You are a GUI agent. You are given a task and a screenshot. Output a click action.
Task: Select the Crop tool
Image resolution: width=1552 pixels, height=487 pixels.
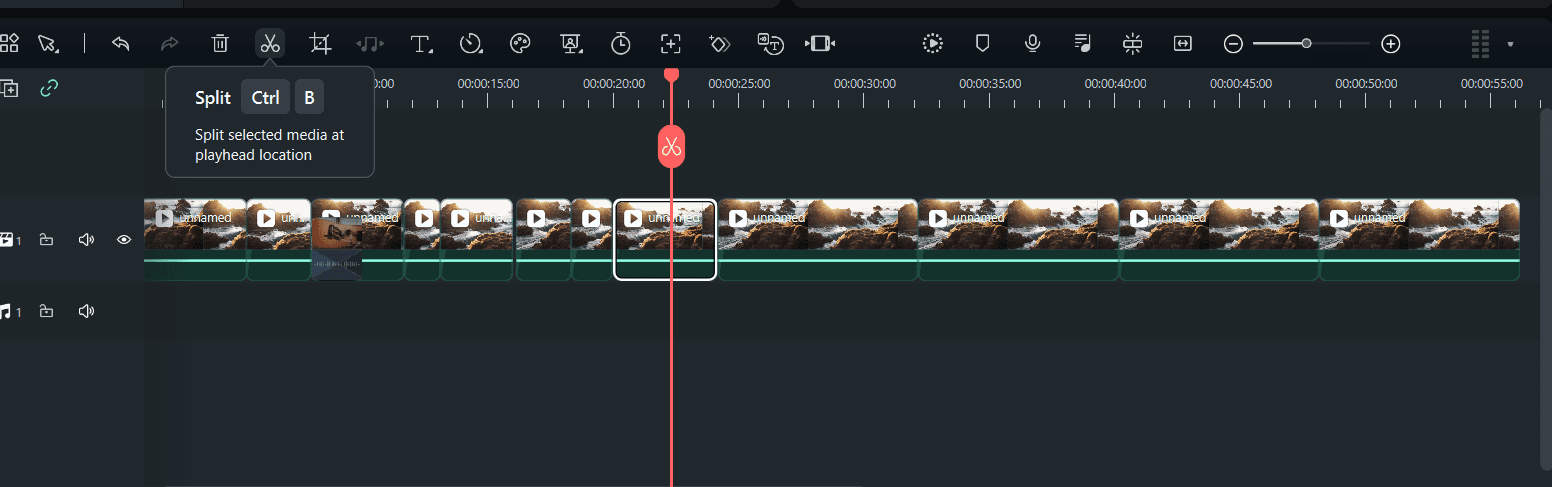pyautogui.click(x=320, y=43)
